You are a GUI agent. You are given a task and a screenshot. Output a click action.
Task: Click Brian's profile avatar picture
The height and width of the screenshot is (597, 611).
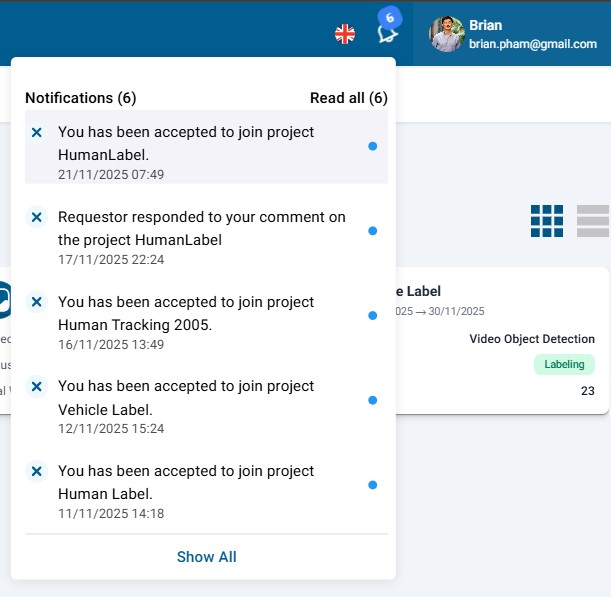click(x=447, y=34)
